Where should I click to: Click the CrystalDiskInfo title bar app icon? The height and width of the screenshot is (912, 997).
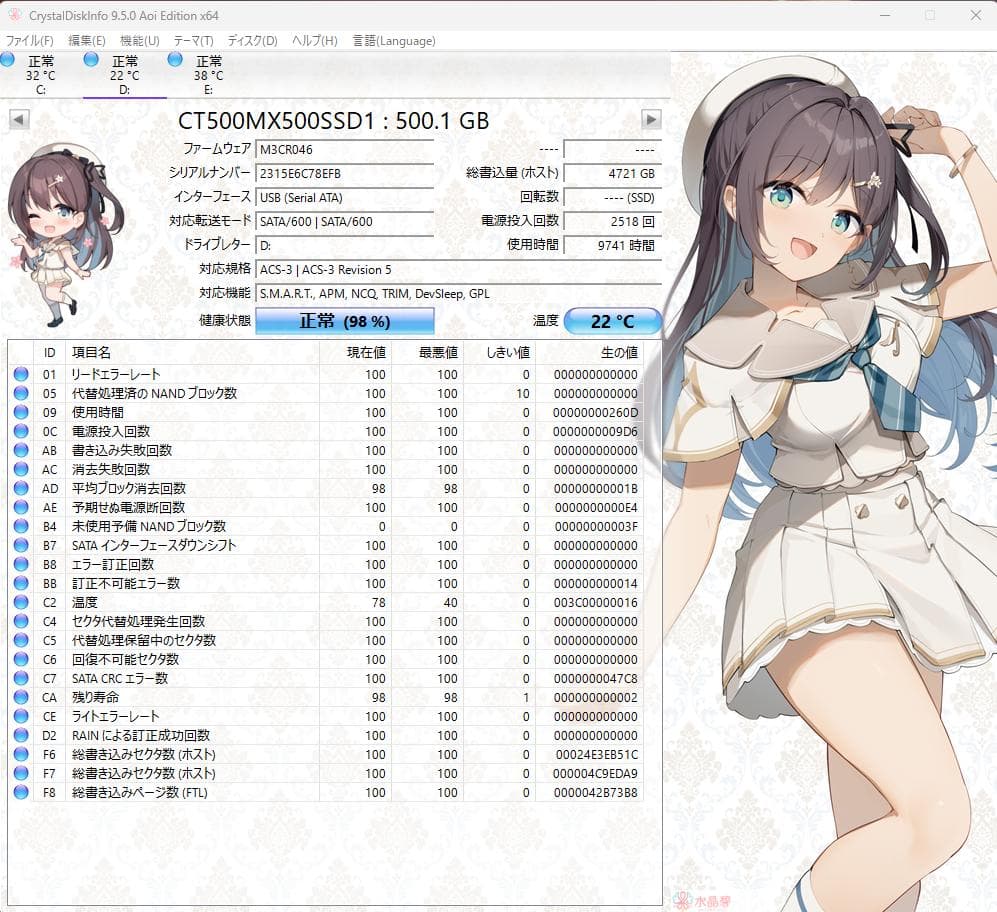click(14, 15)
